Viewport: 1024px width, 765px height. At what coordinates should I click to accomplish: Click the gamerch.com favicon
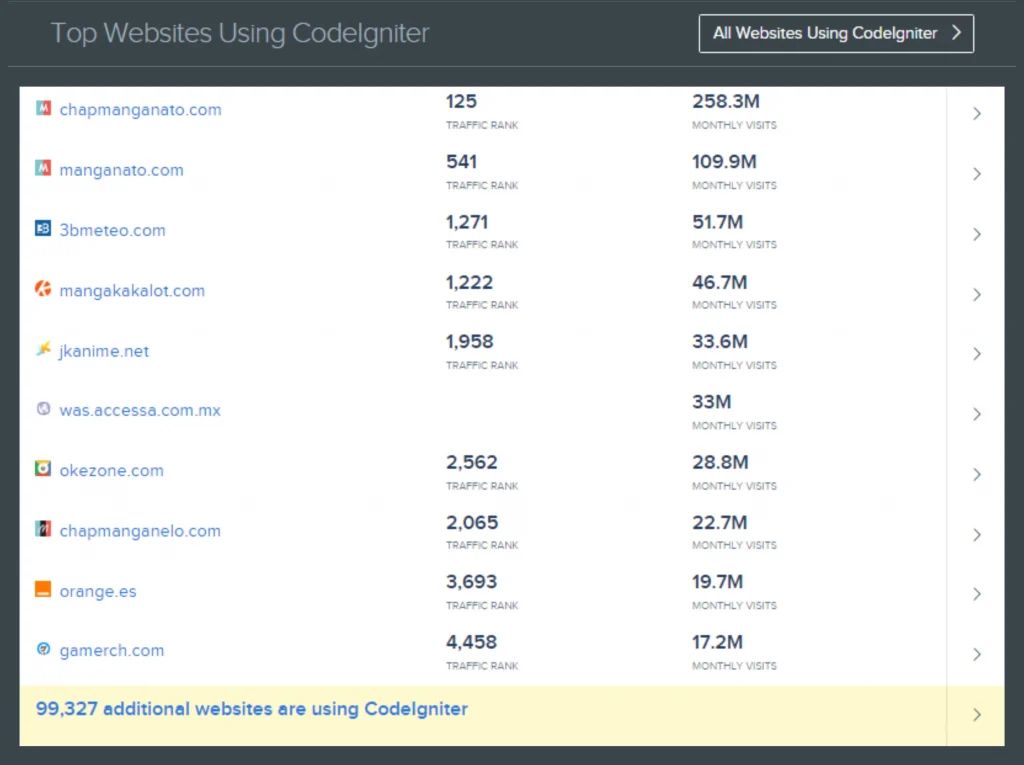click(x=43, y=649)
